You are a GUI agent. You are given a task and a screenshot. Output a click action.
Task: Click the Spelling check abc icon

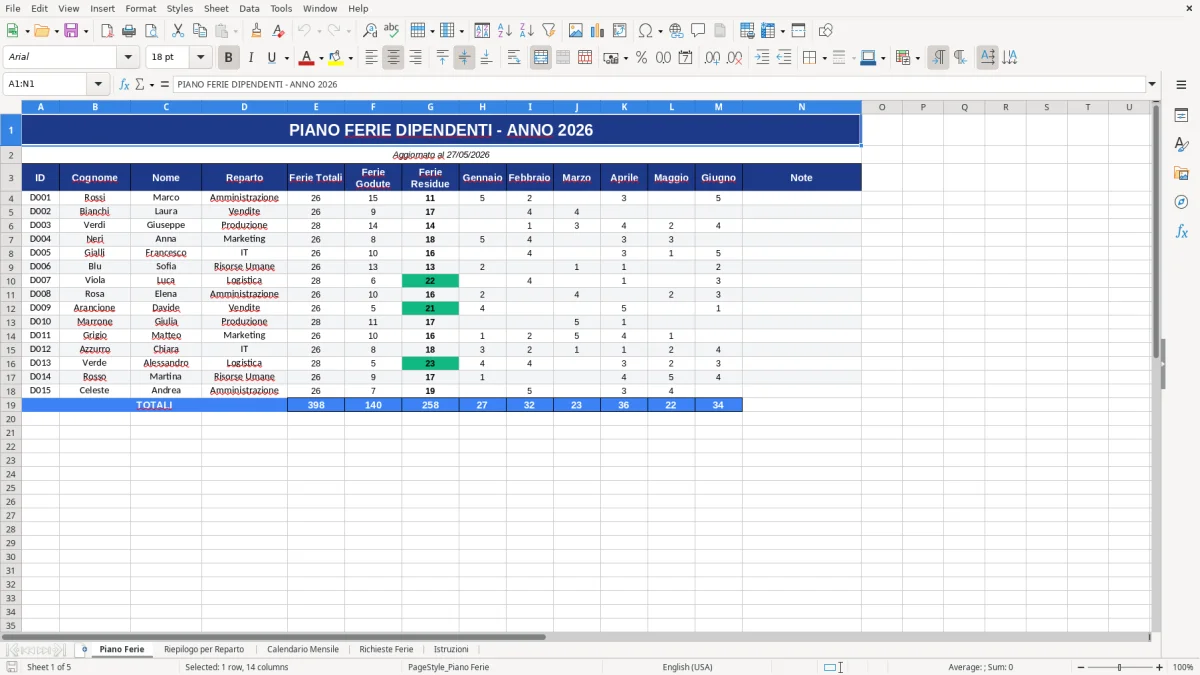pos(392,31)
